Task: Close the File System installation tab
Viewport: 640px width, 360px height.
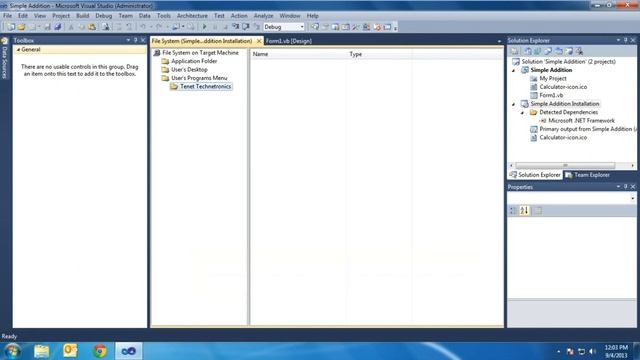Action: [x=259, y=41]
